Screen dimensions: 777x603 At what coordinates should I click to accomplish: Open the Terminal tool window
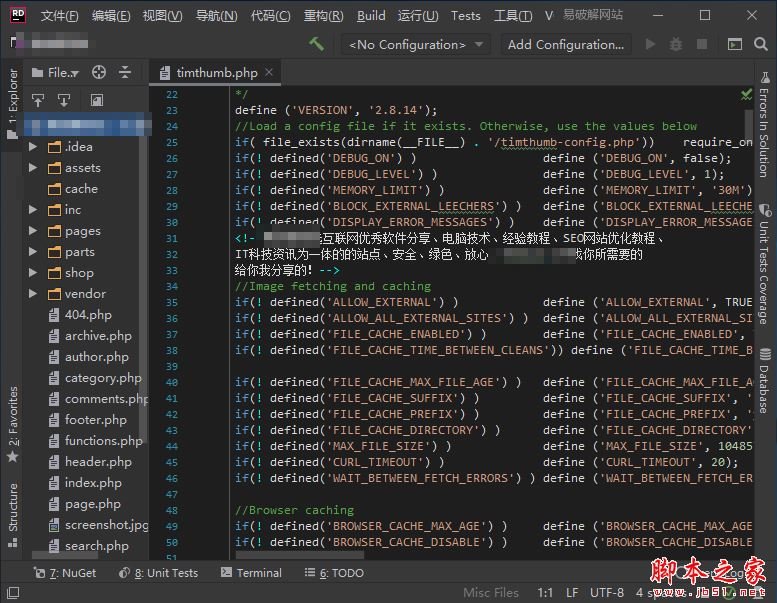coord(251,573)
